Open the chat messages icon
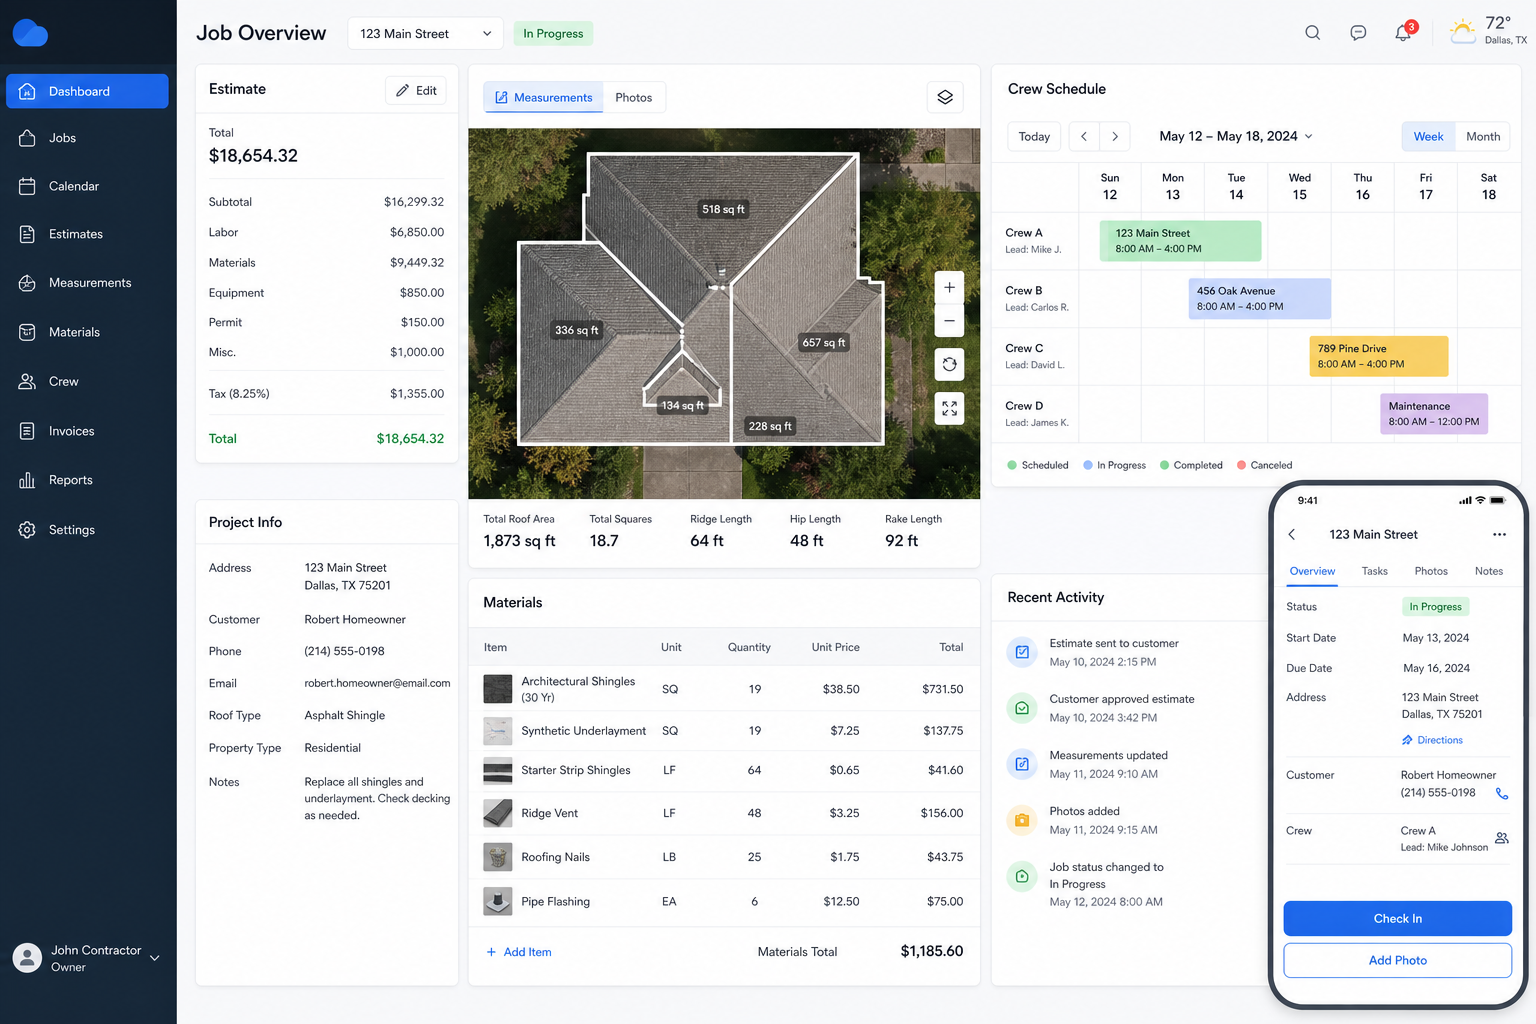1536x1024 pixels. click(1358, 33)
